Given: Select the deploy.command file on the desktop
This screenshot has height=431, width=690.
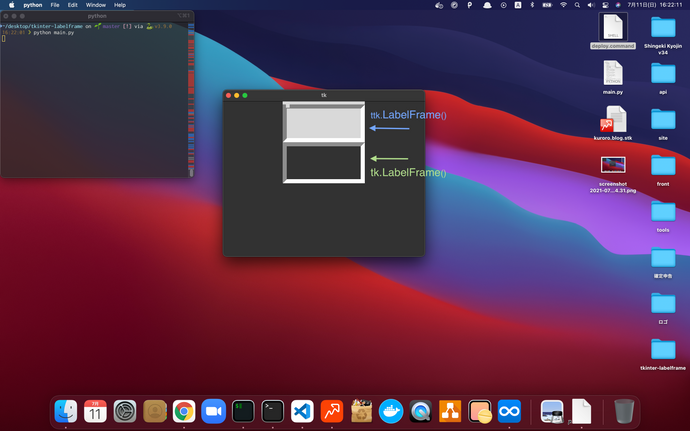Looking at the screenshot, I should [613, 31].
